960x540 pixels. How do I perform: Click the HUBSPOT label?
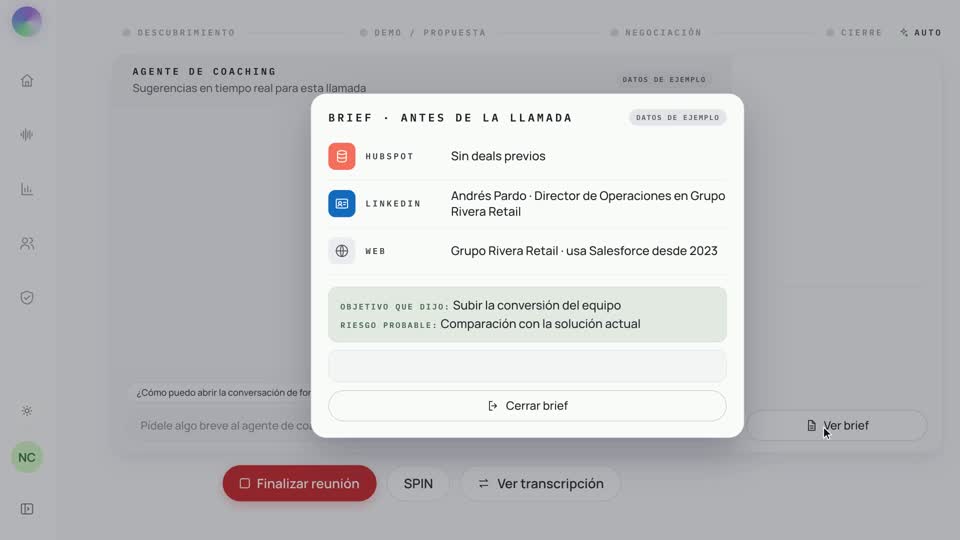389,156
